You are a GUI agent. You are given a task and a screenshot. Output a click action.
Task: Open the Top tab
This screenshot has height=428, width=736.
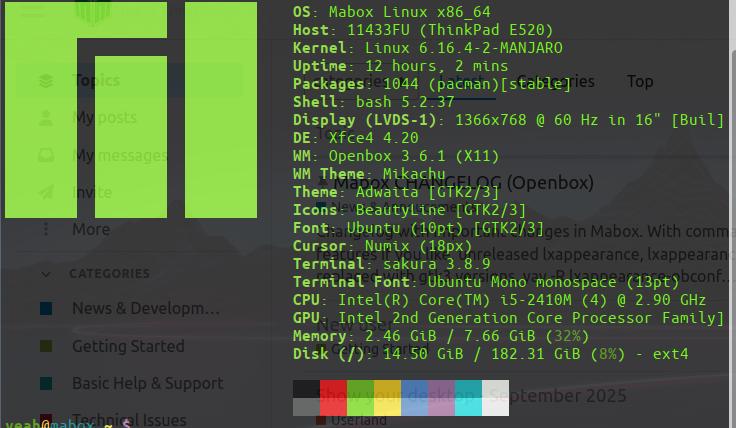640,82
